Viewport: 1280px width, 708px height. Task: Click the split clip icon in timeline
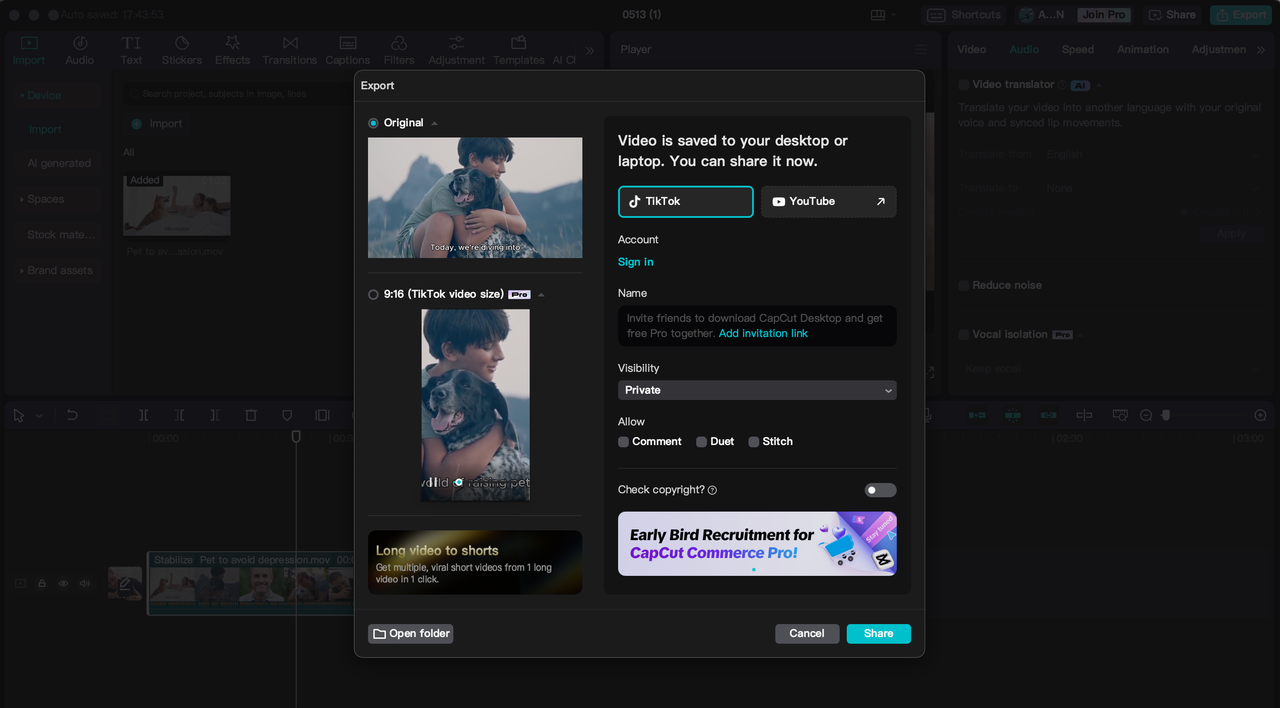tap(143, 415)
